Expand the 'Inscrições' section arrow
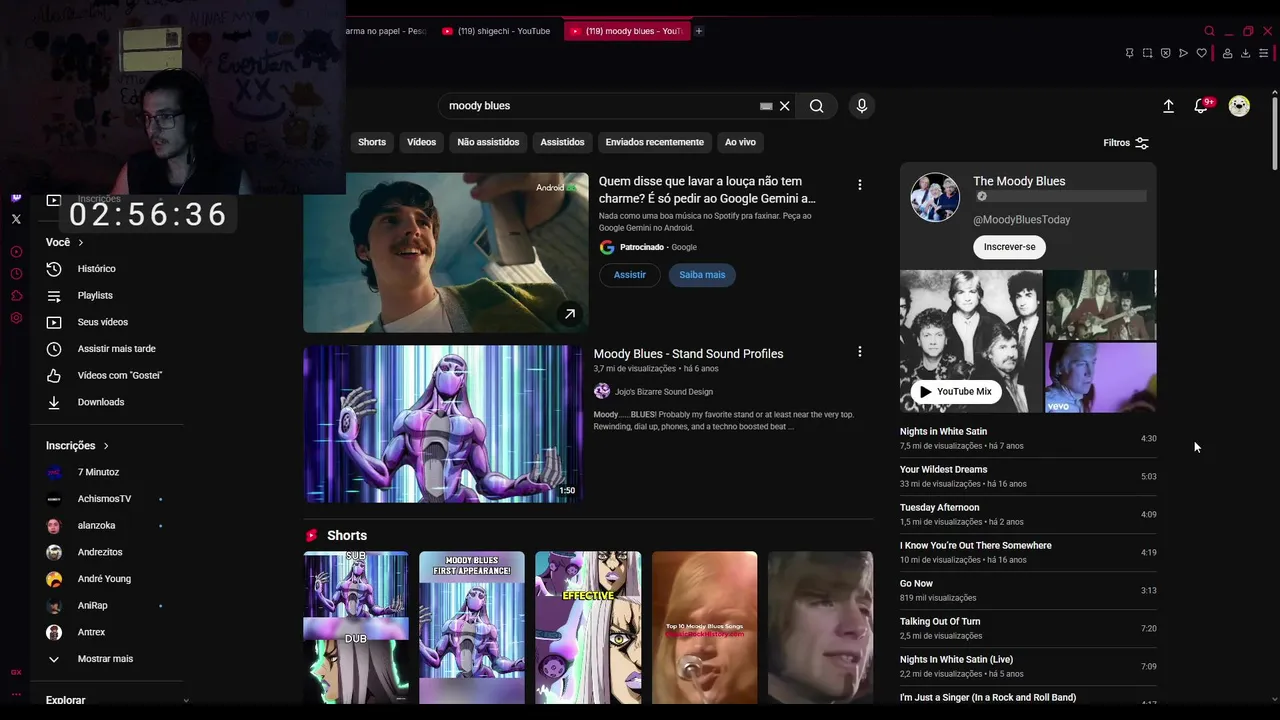1280x720 pixels. coord(106,446)
